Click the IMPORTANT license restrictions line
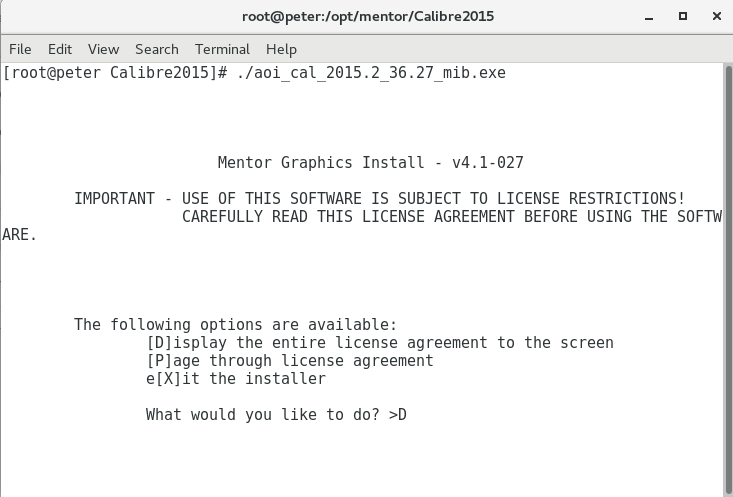 point(380,199)
